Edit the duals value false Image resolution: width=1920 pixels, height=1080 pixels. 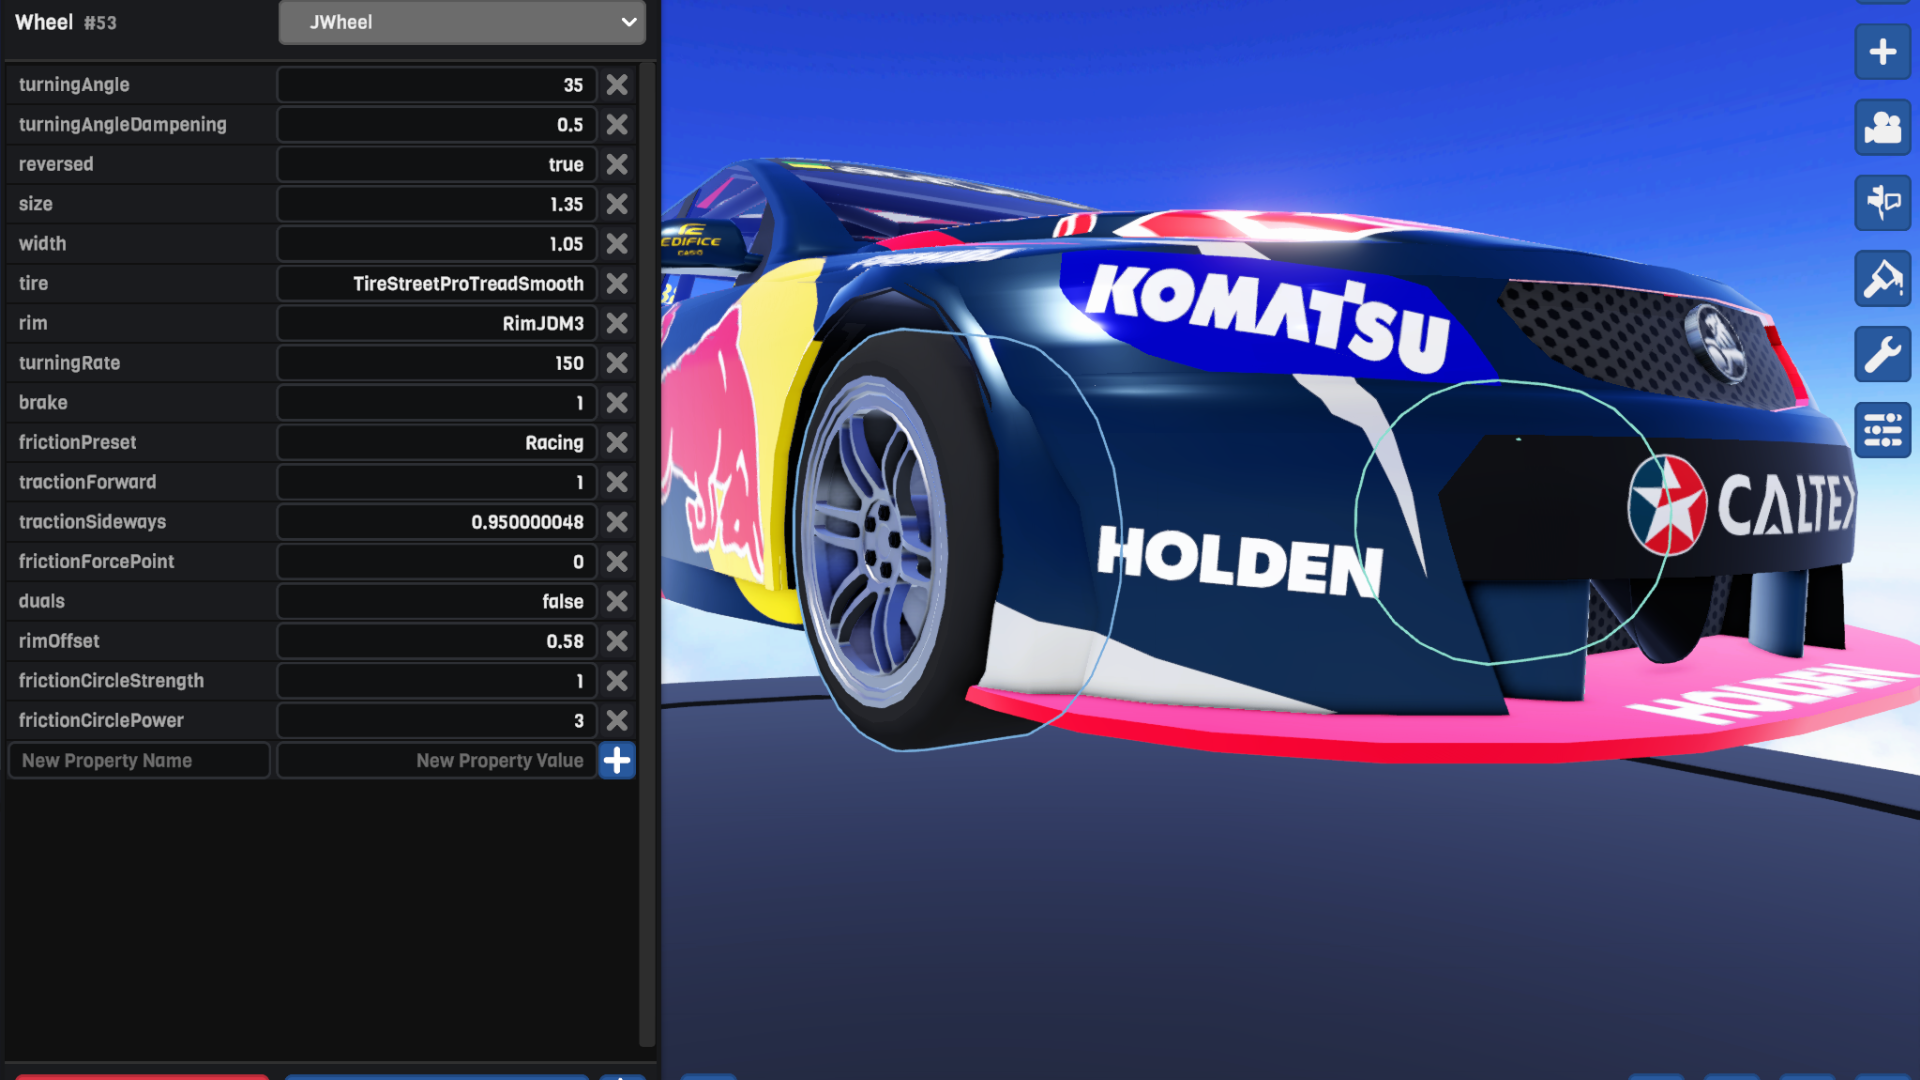tap(437, 601)
